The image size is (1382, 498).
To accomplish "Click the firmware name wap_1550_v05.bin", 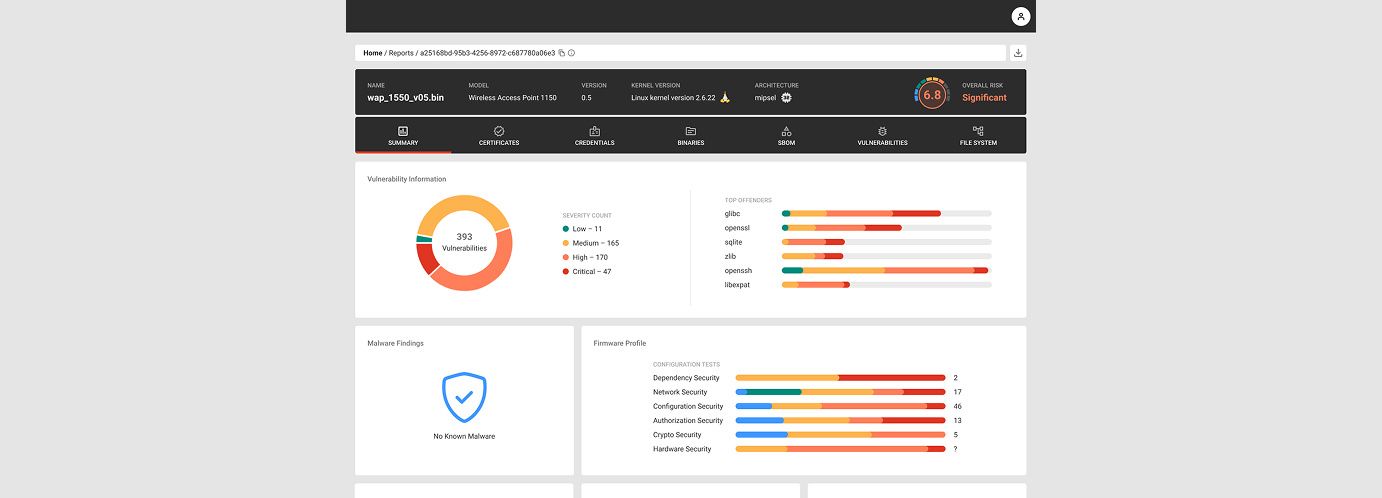I will coord(406,98).
